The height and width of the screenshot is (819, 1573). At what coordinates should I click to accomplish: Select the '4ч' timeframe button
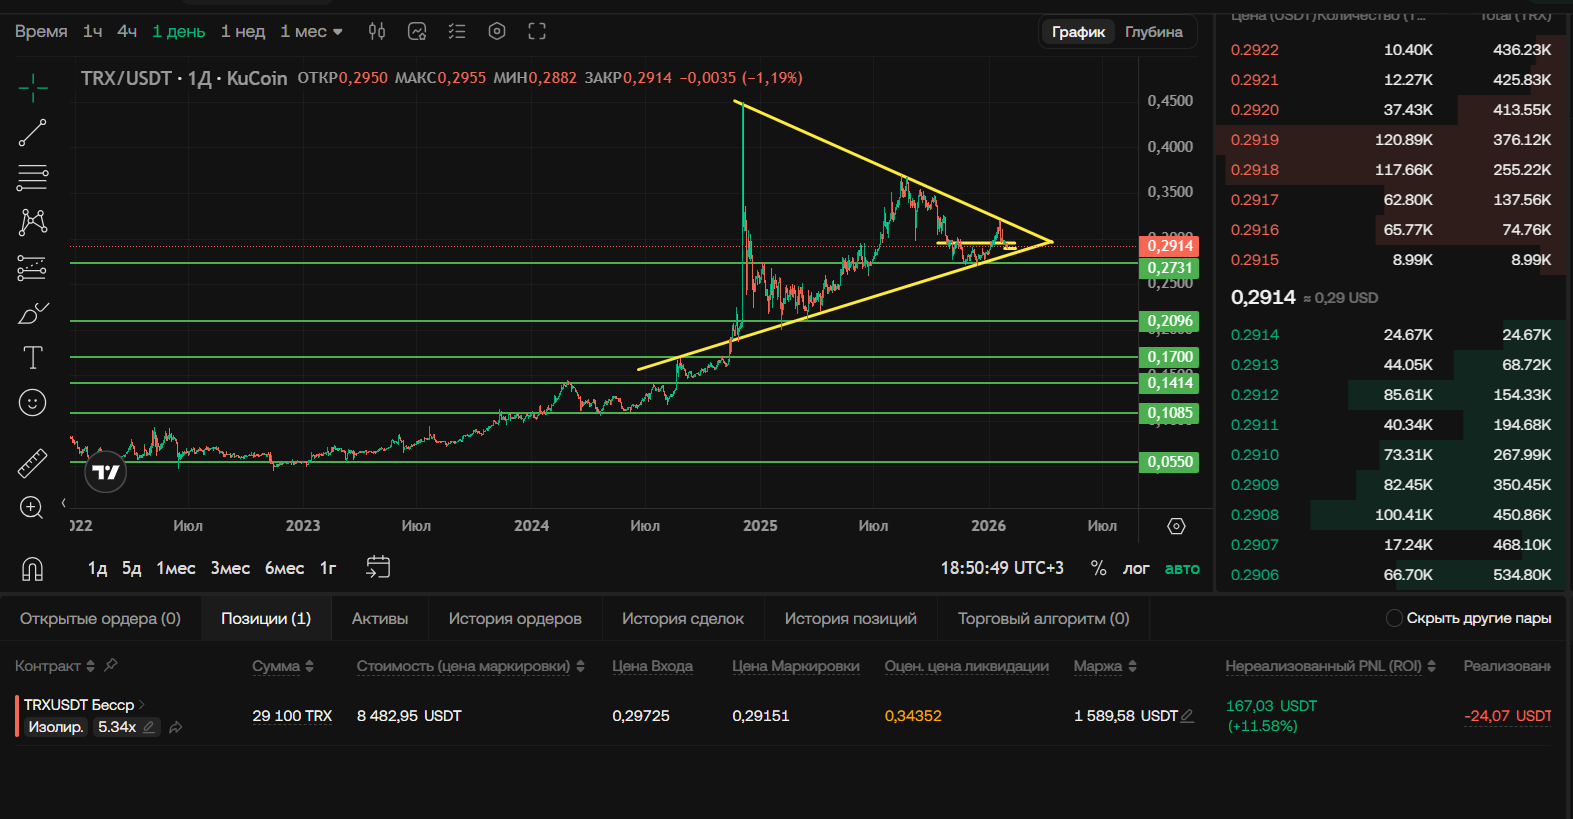(127, 32)
